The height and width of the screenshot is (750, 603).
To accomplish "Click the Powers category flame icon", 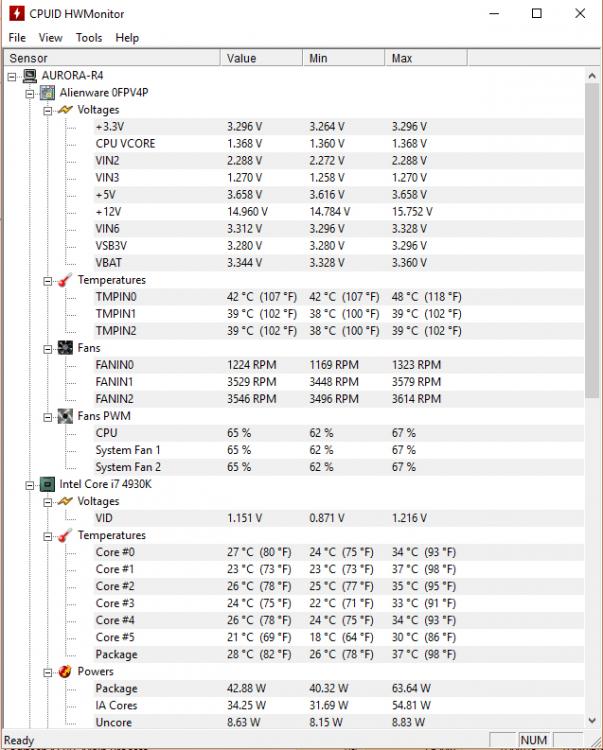I will click(65, 671).
